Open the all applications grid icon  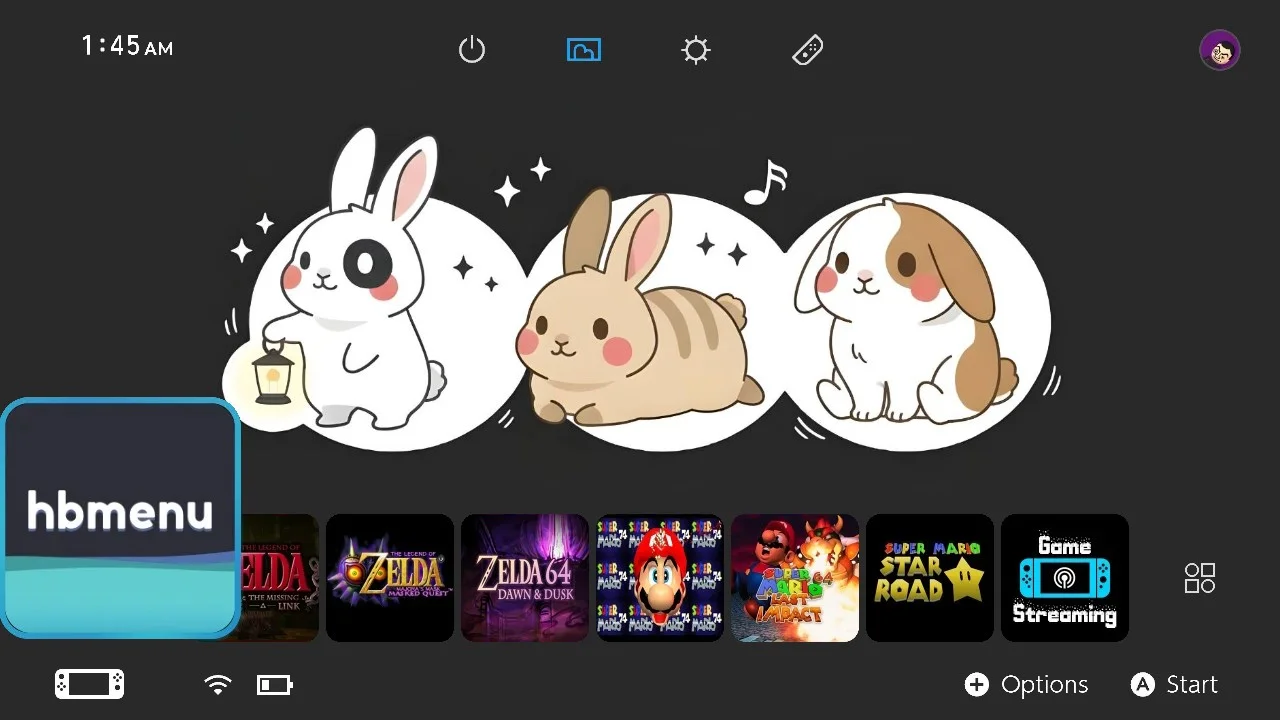[x=1200, y=578]
